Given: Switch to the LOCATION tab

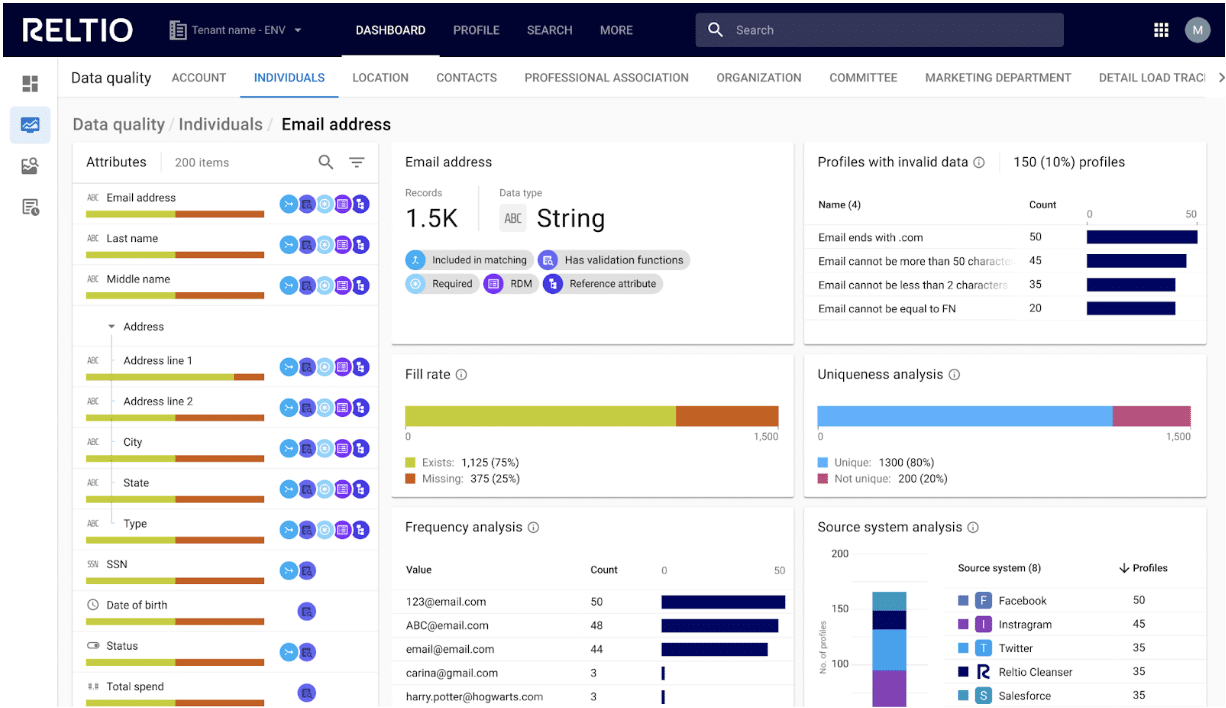Looking at the screenshot, I should [x=380, y=77].
